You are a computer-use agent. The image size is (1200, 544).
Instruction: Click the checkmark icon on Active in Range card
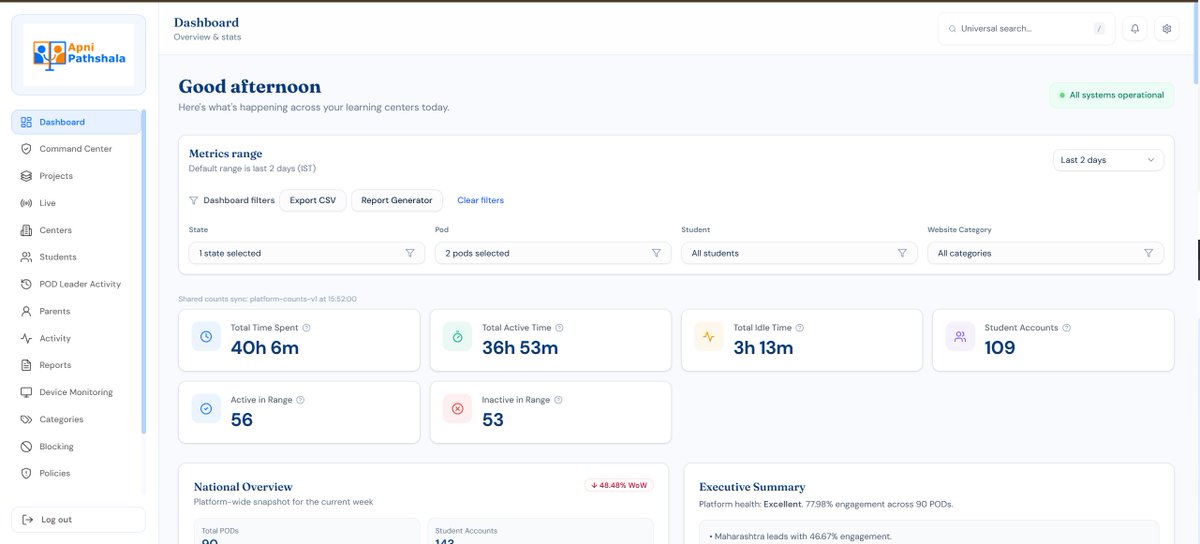coord(206,409)
